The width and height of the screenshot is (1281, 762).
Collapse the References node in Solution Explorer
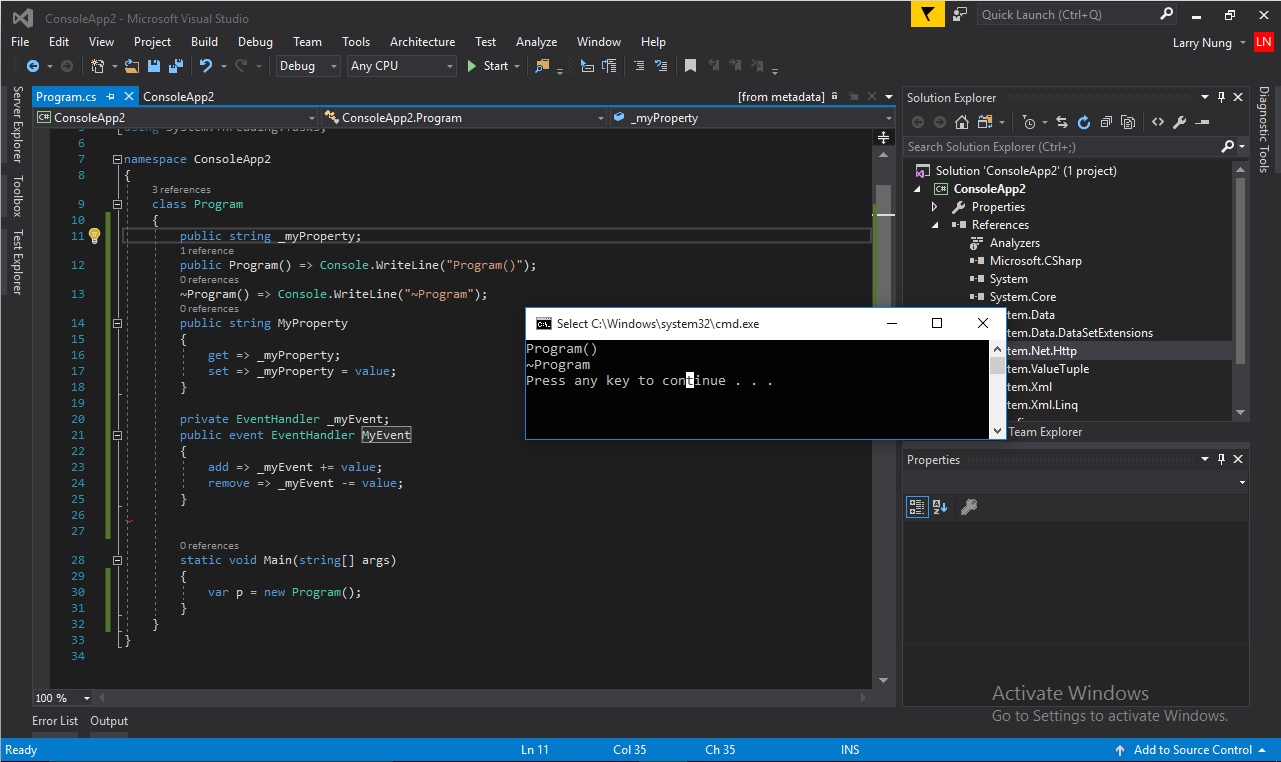935,225
